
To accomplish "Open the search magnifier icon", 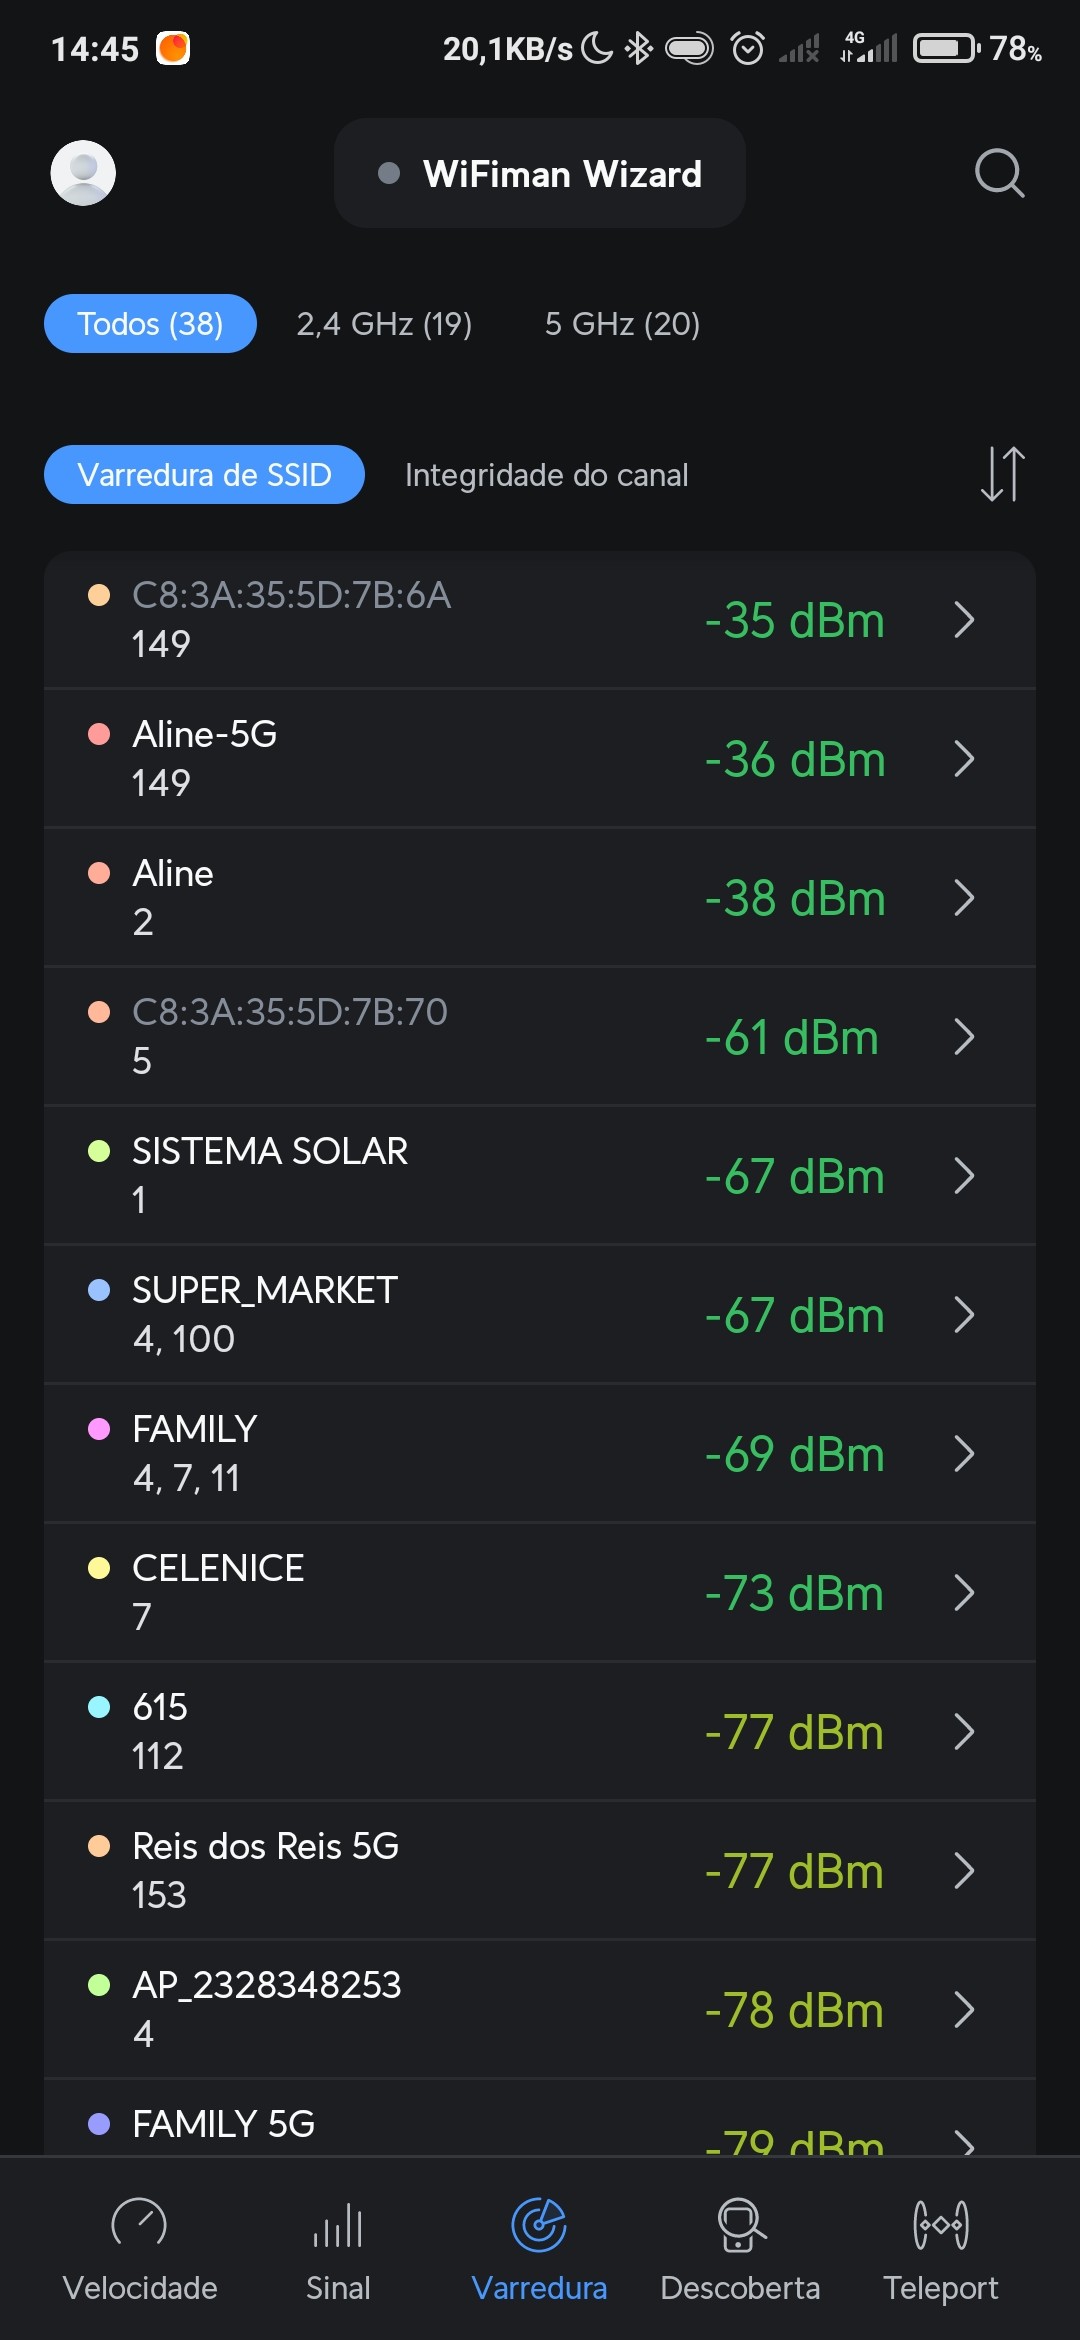I will point(999,174).
